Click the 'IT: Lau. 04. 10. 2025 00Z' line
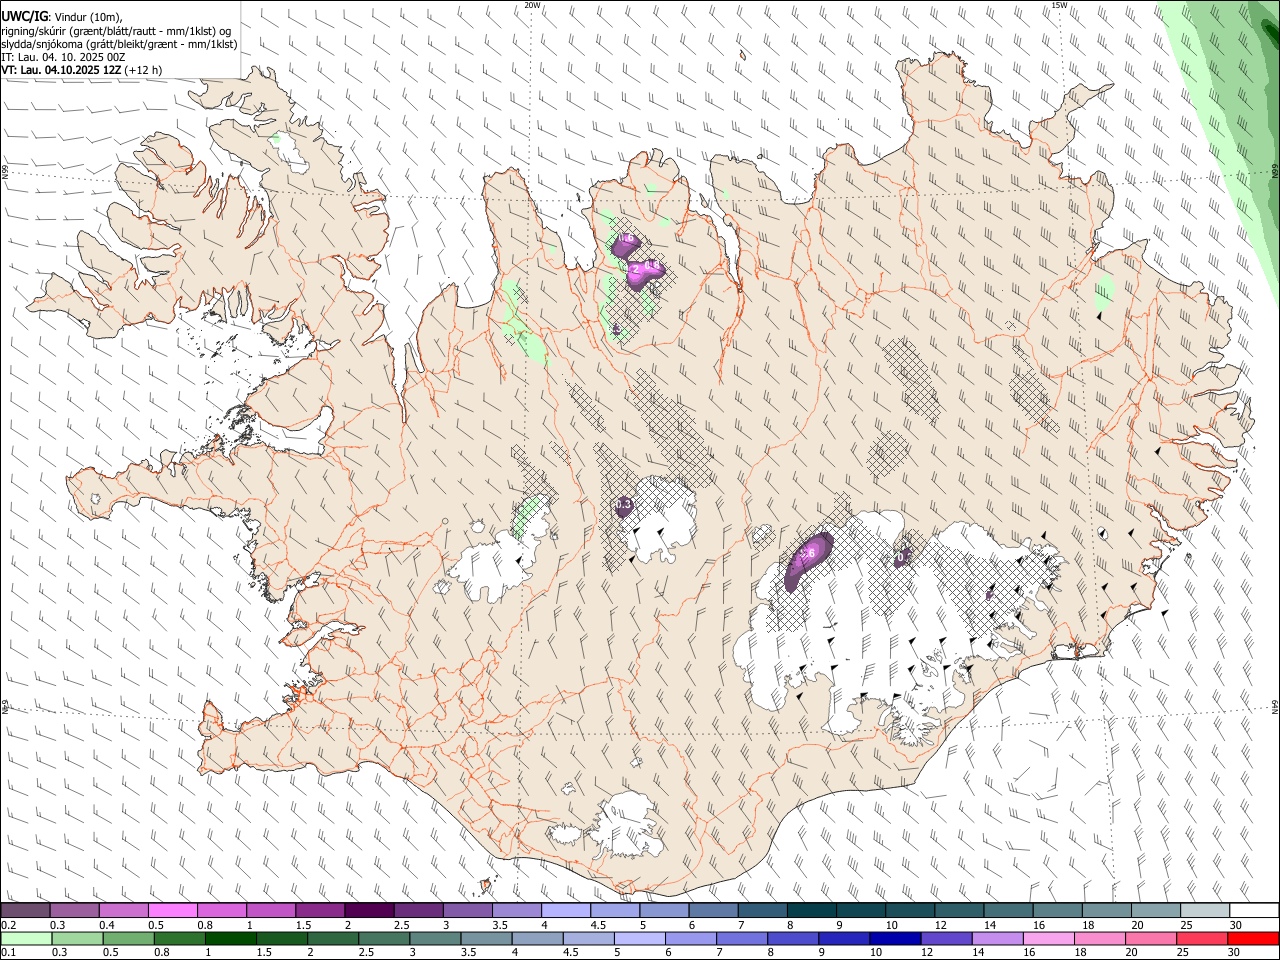This screenshot has width=1280, height=960. [x=63, y=58]
